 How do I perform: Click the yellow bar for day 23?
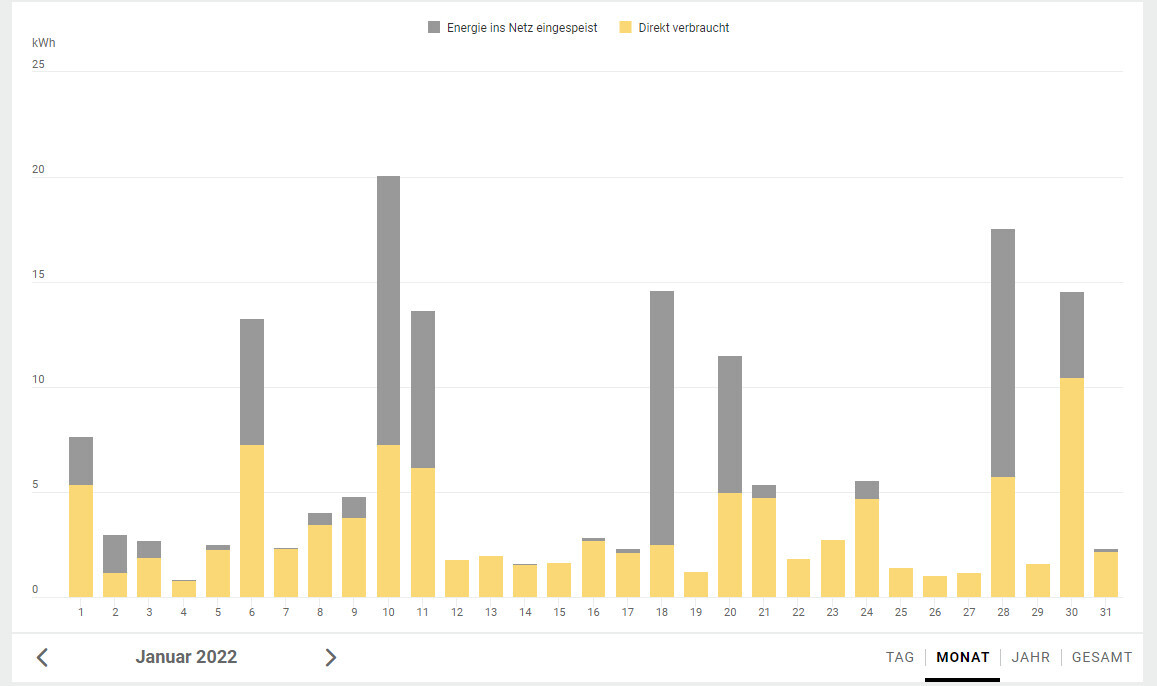tap(833, 568)
